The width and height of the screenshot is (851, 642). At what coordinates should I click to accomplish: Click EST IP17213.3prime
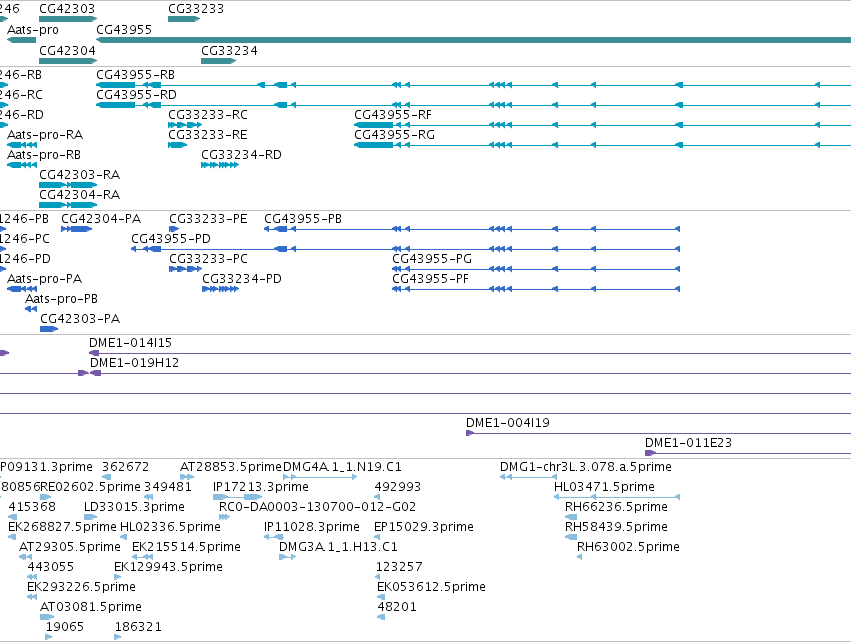(261, 487)
